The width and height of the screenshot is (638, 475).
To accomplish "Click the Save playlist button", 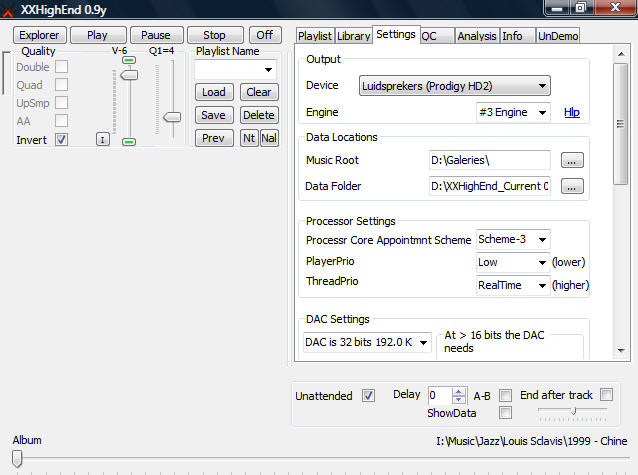I will 214,115.
